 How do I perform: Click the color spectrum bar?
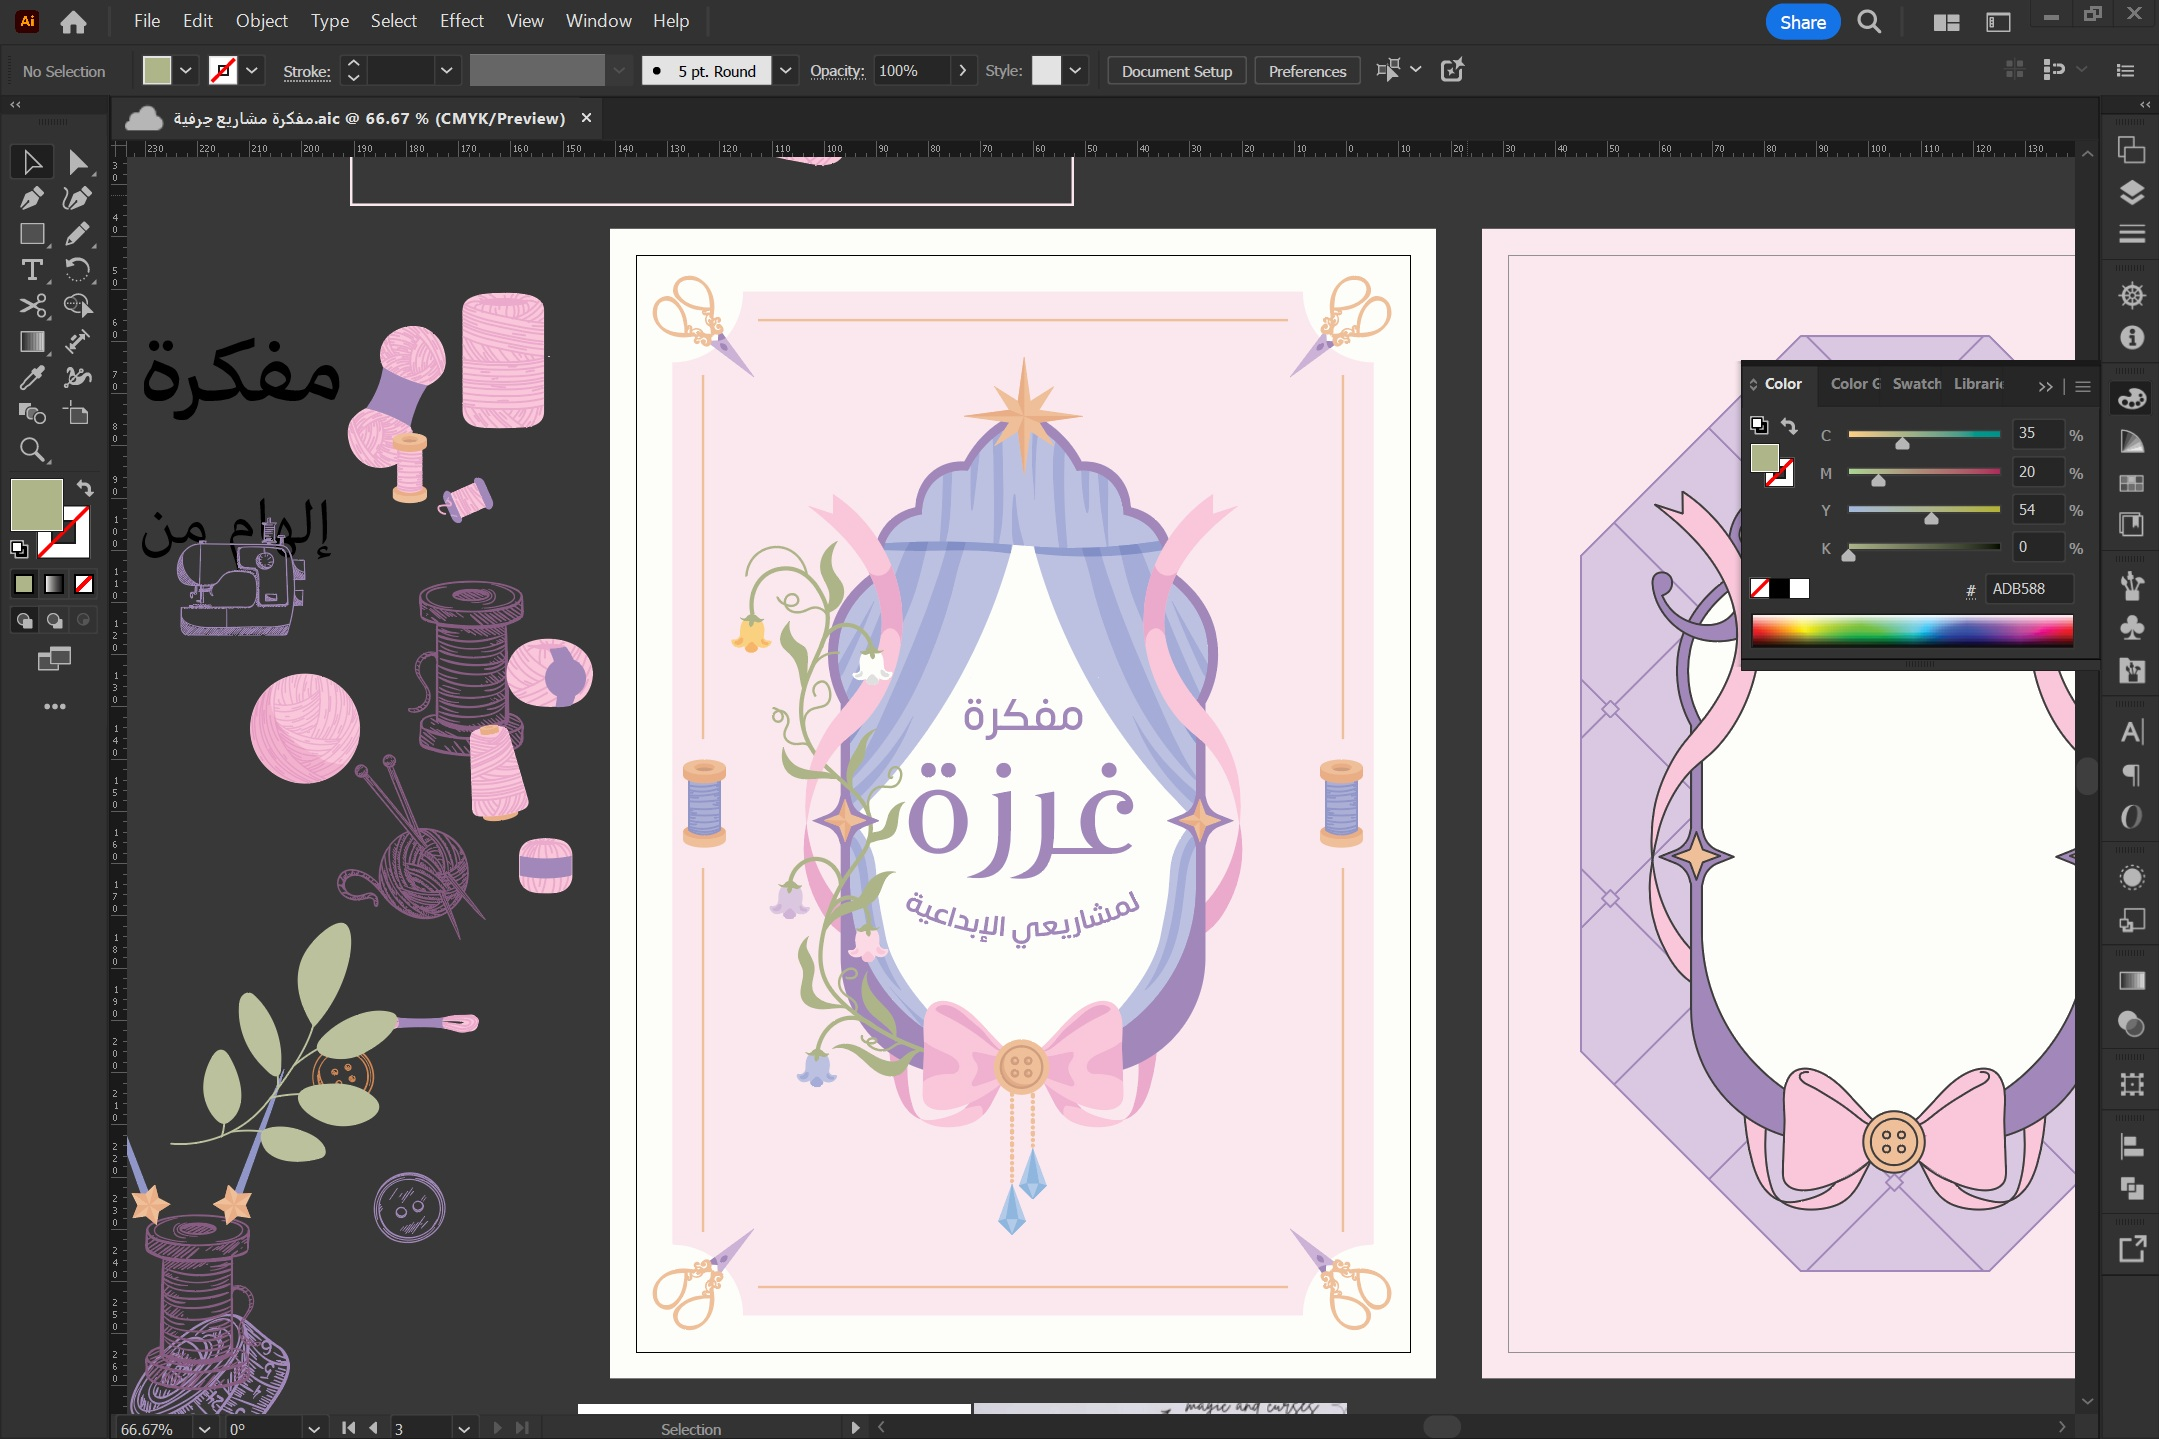1911,631
